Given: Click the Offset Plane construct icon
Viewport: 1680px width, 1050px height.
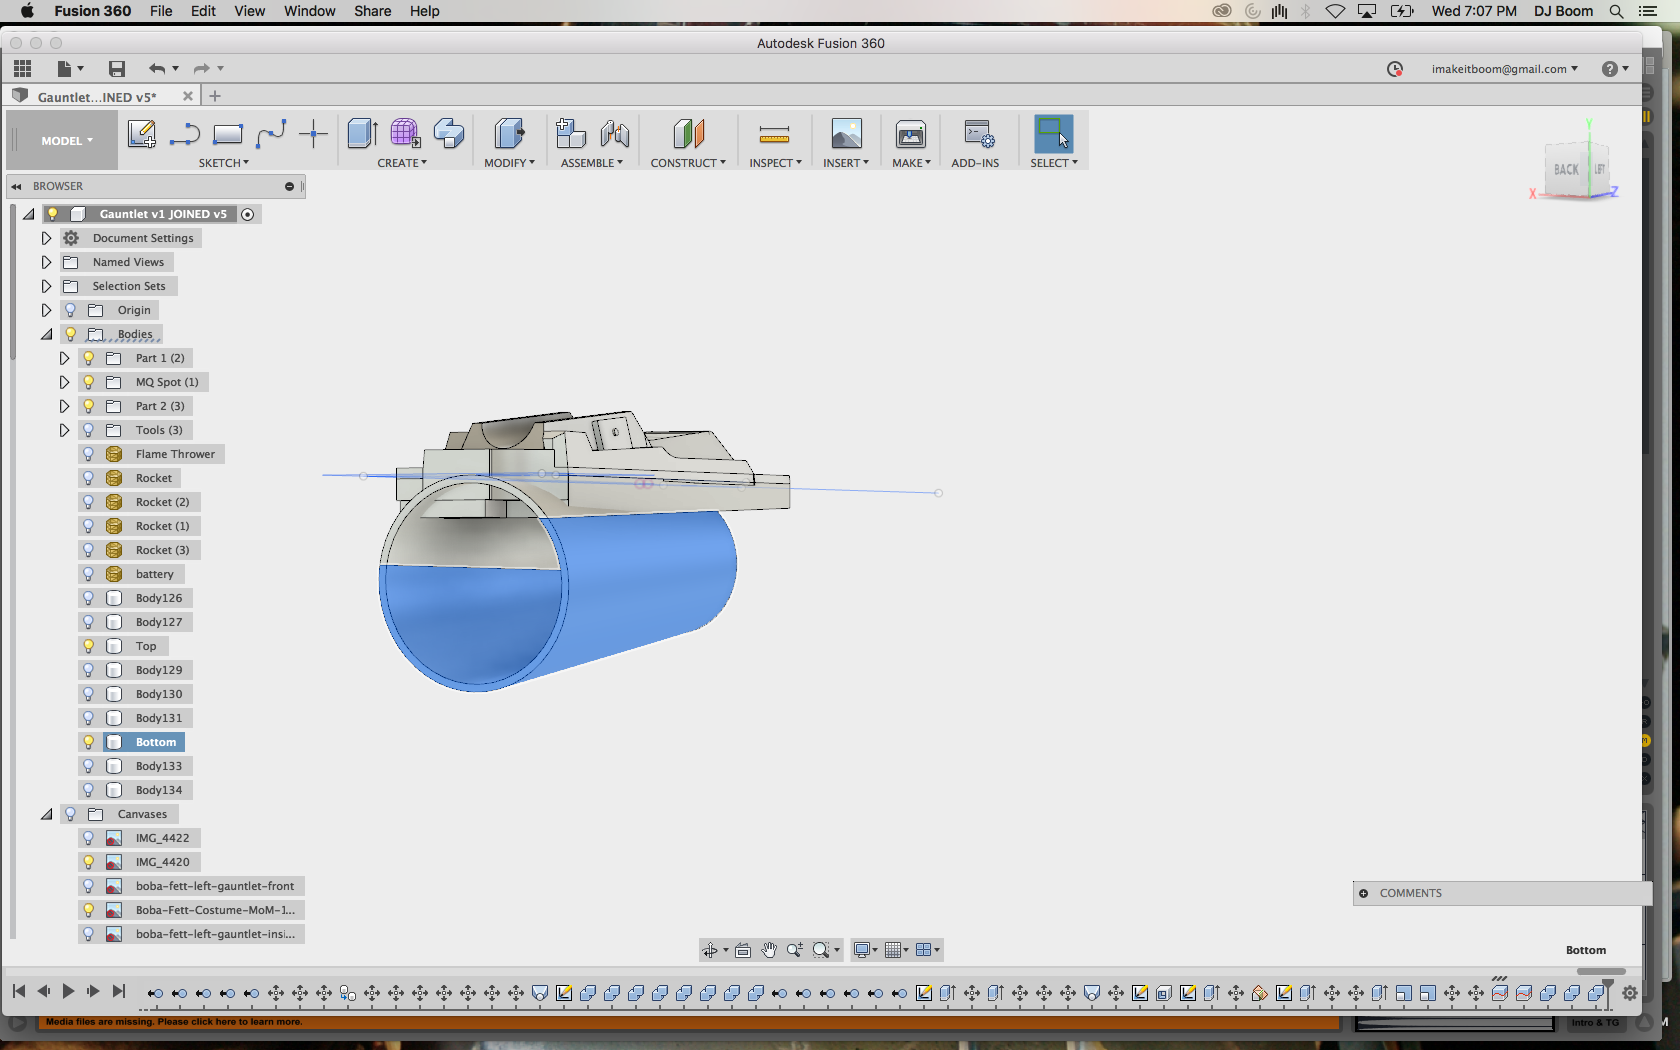Looking at the screenshot, I should (688, 134).
